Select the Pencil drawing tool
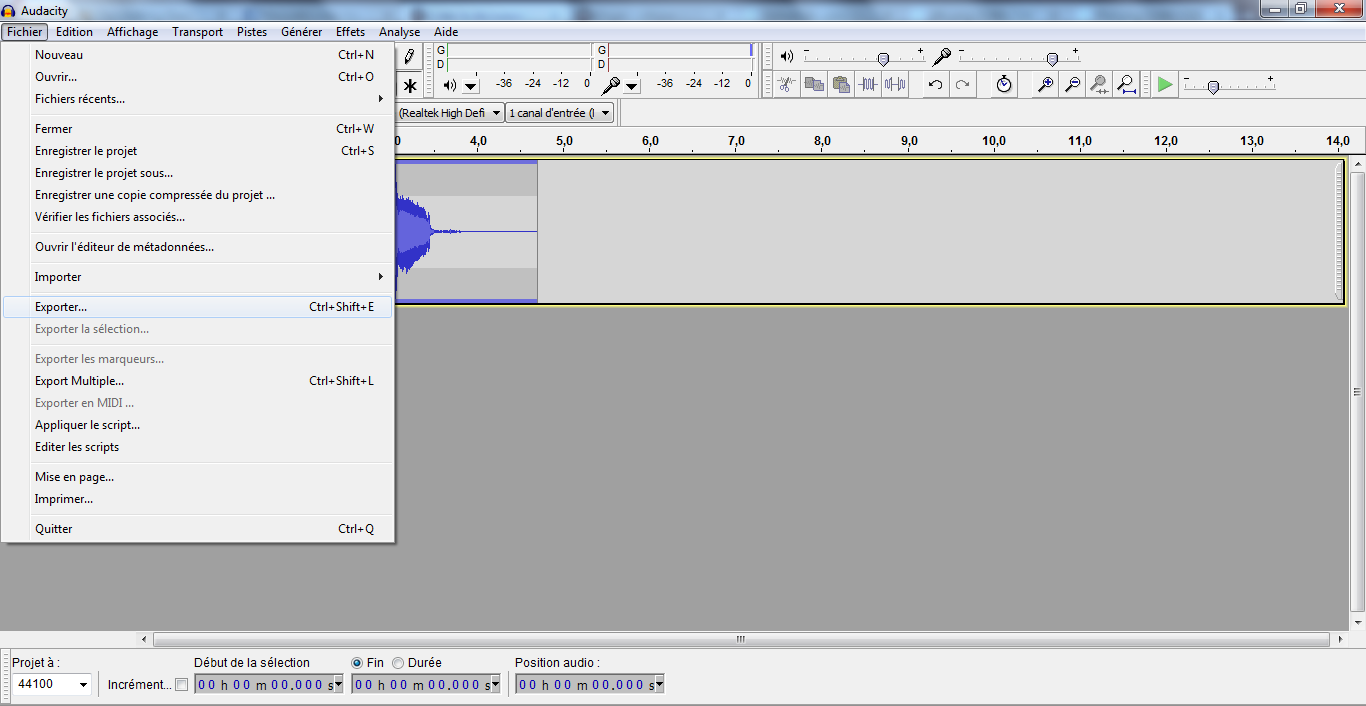The width and height of the screenshot is (1366, 706). tap(410, 56)
